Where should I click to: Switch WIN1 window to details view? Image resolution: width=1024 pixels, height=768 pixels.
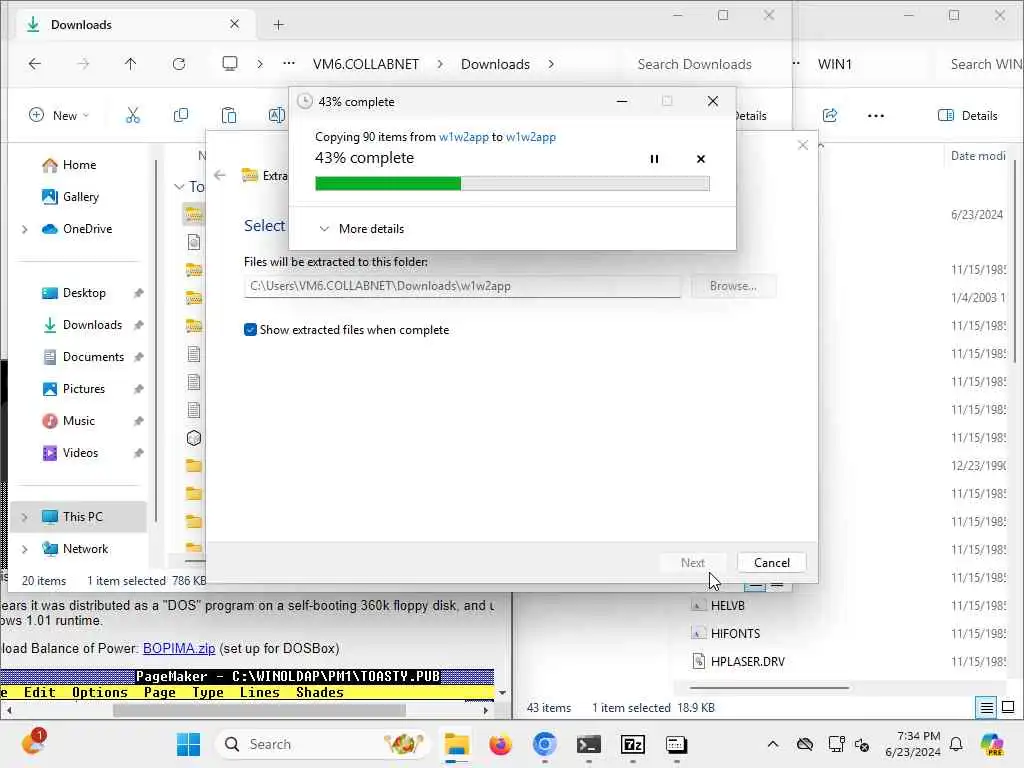(986, 707)
